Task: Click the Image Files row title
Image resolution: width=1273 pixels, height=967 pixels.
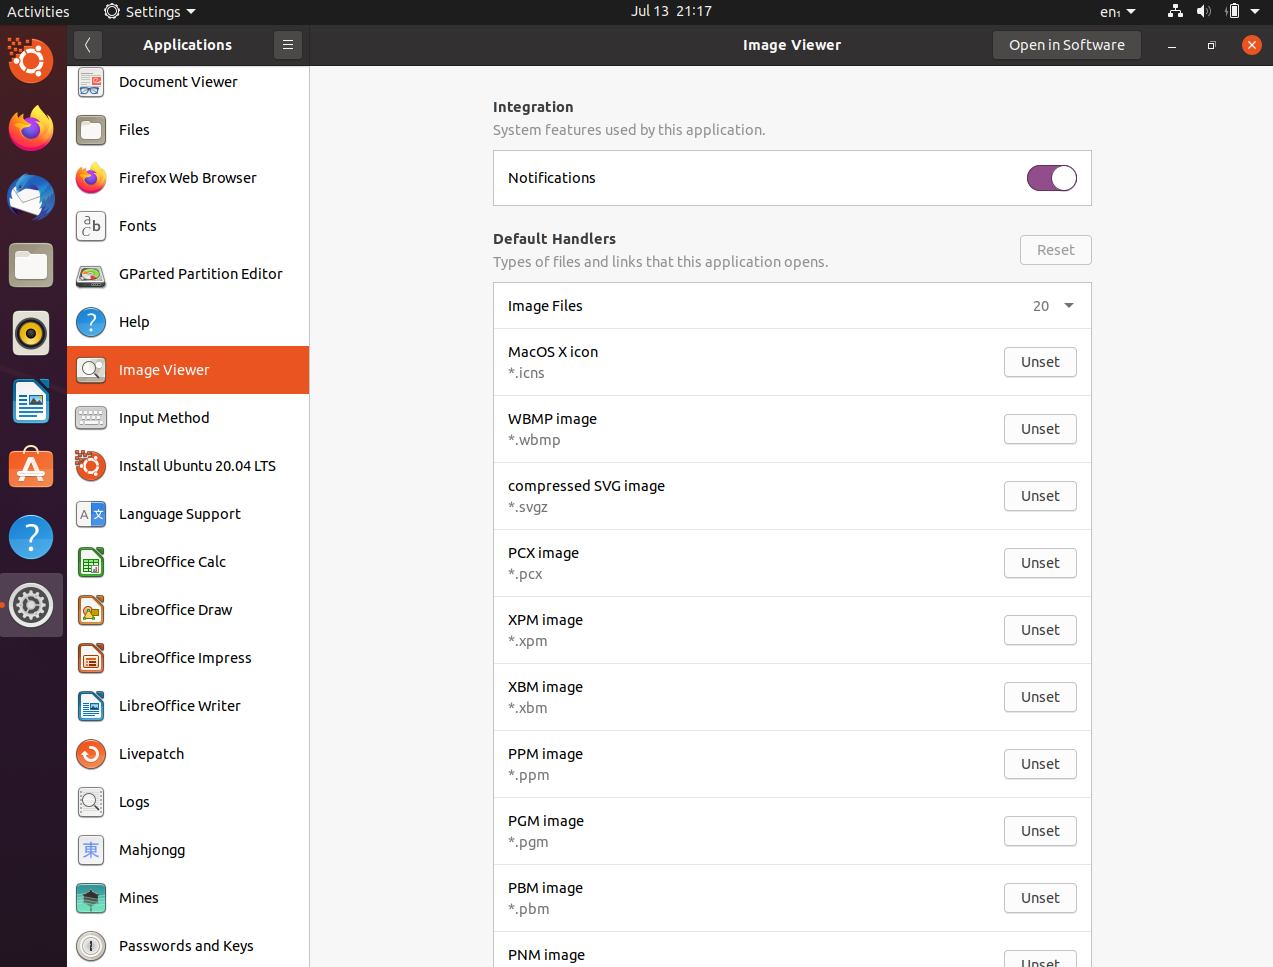Action: pos(545,306)
